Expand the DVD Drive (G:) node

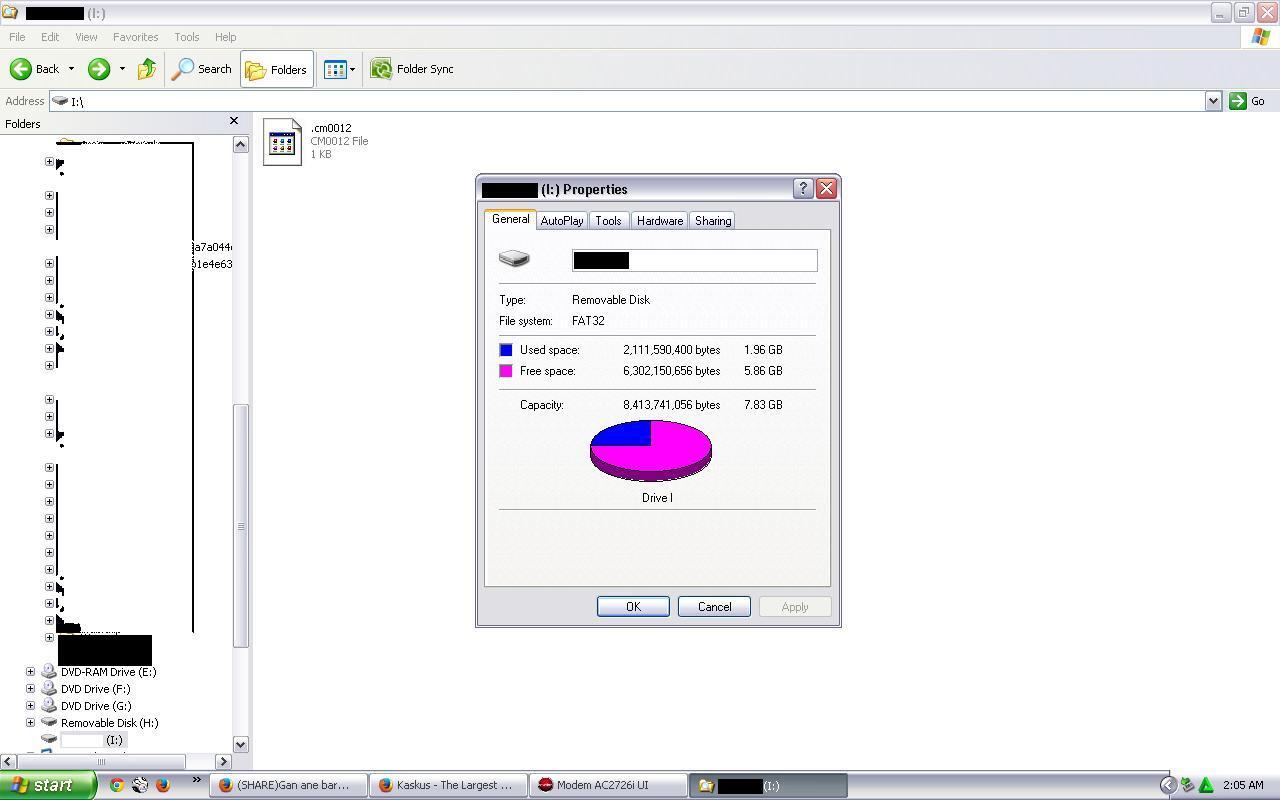tap(30, 706)
